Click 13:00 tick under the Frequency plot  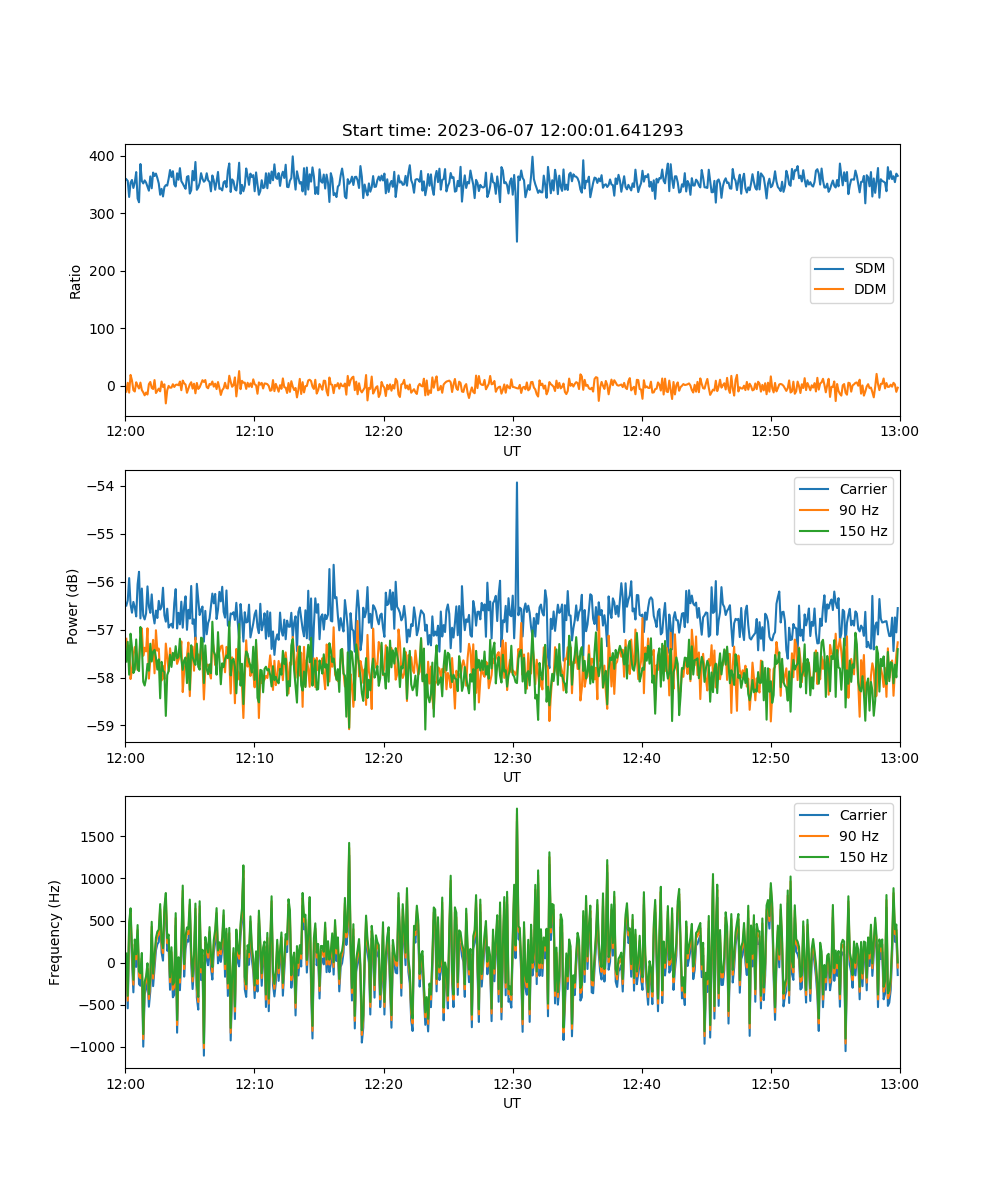click(x=899, y=1083)
